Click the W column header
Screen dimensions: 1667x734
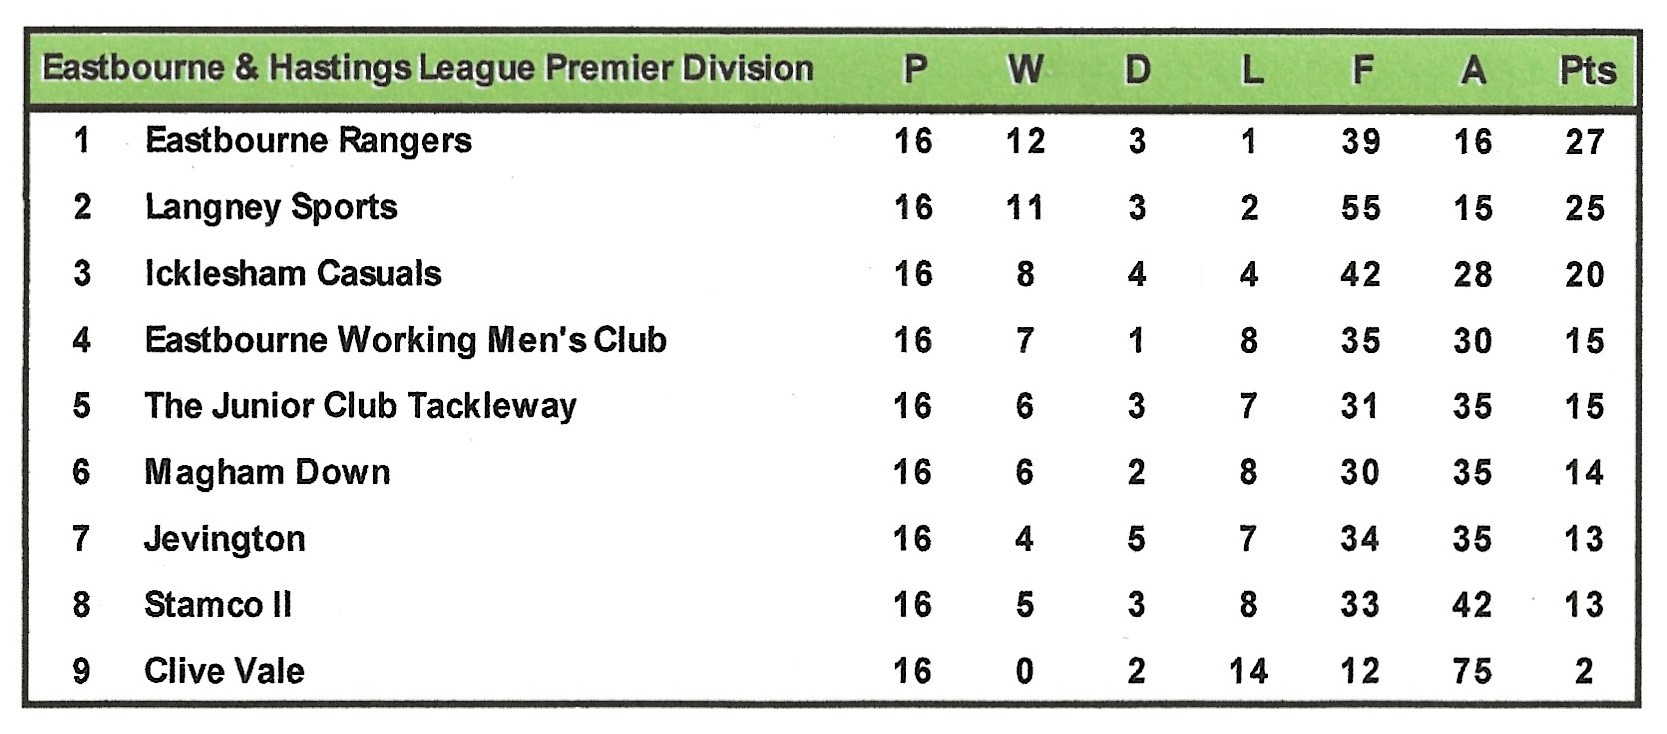click(x=1025, y=70)
